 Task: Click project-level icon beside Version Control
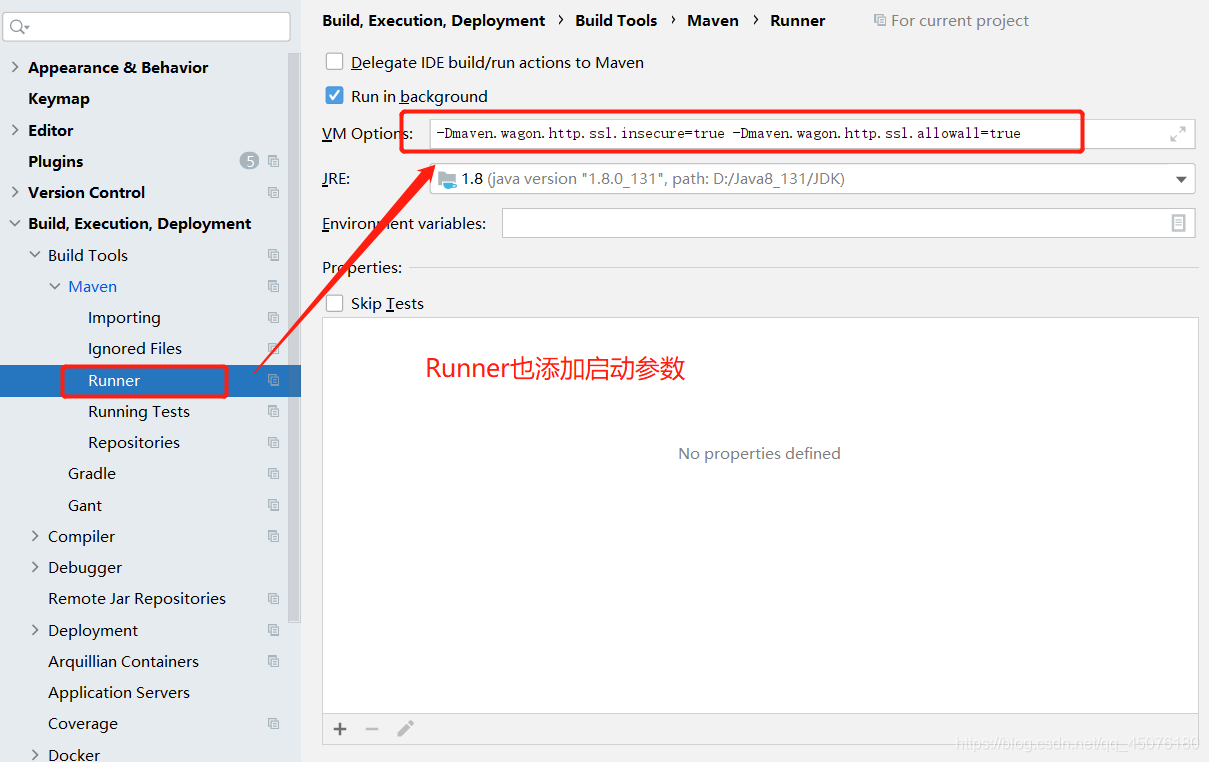273,192
